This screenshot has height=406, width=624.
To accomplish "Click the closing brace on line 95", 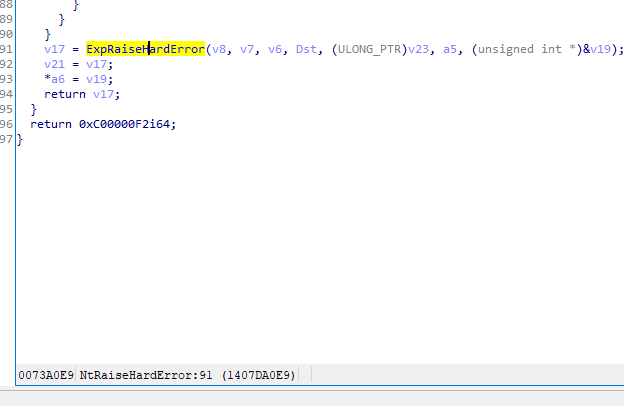I will 34,109.
